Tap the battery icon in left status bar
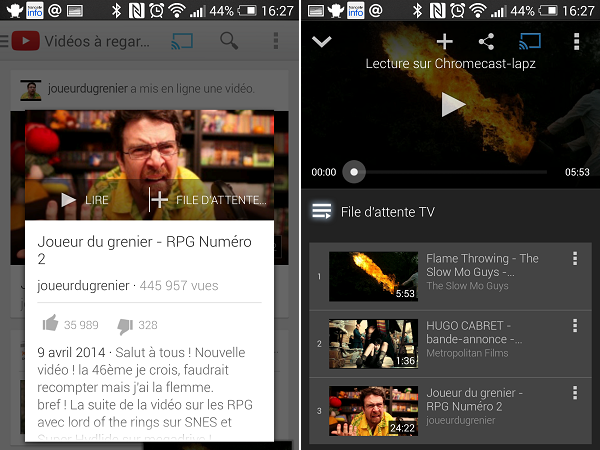Image resolution: width=600 pixels, height=450 pixels. 247,11
